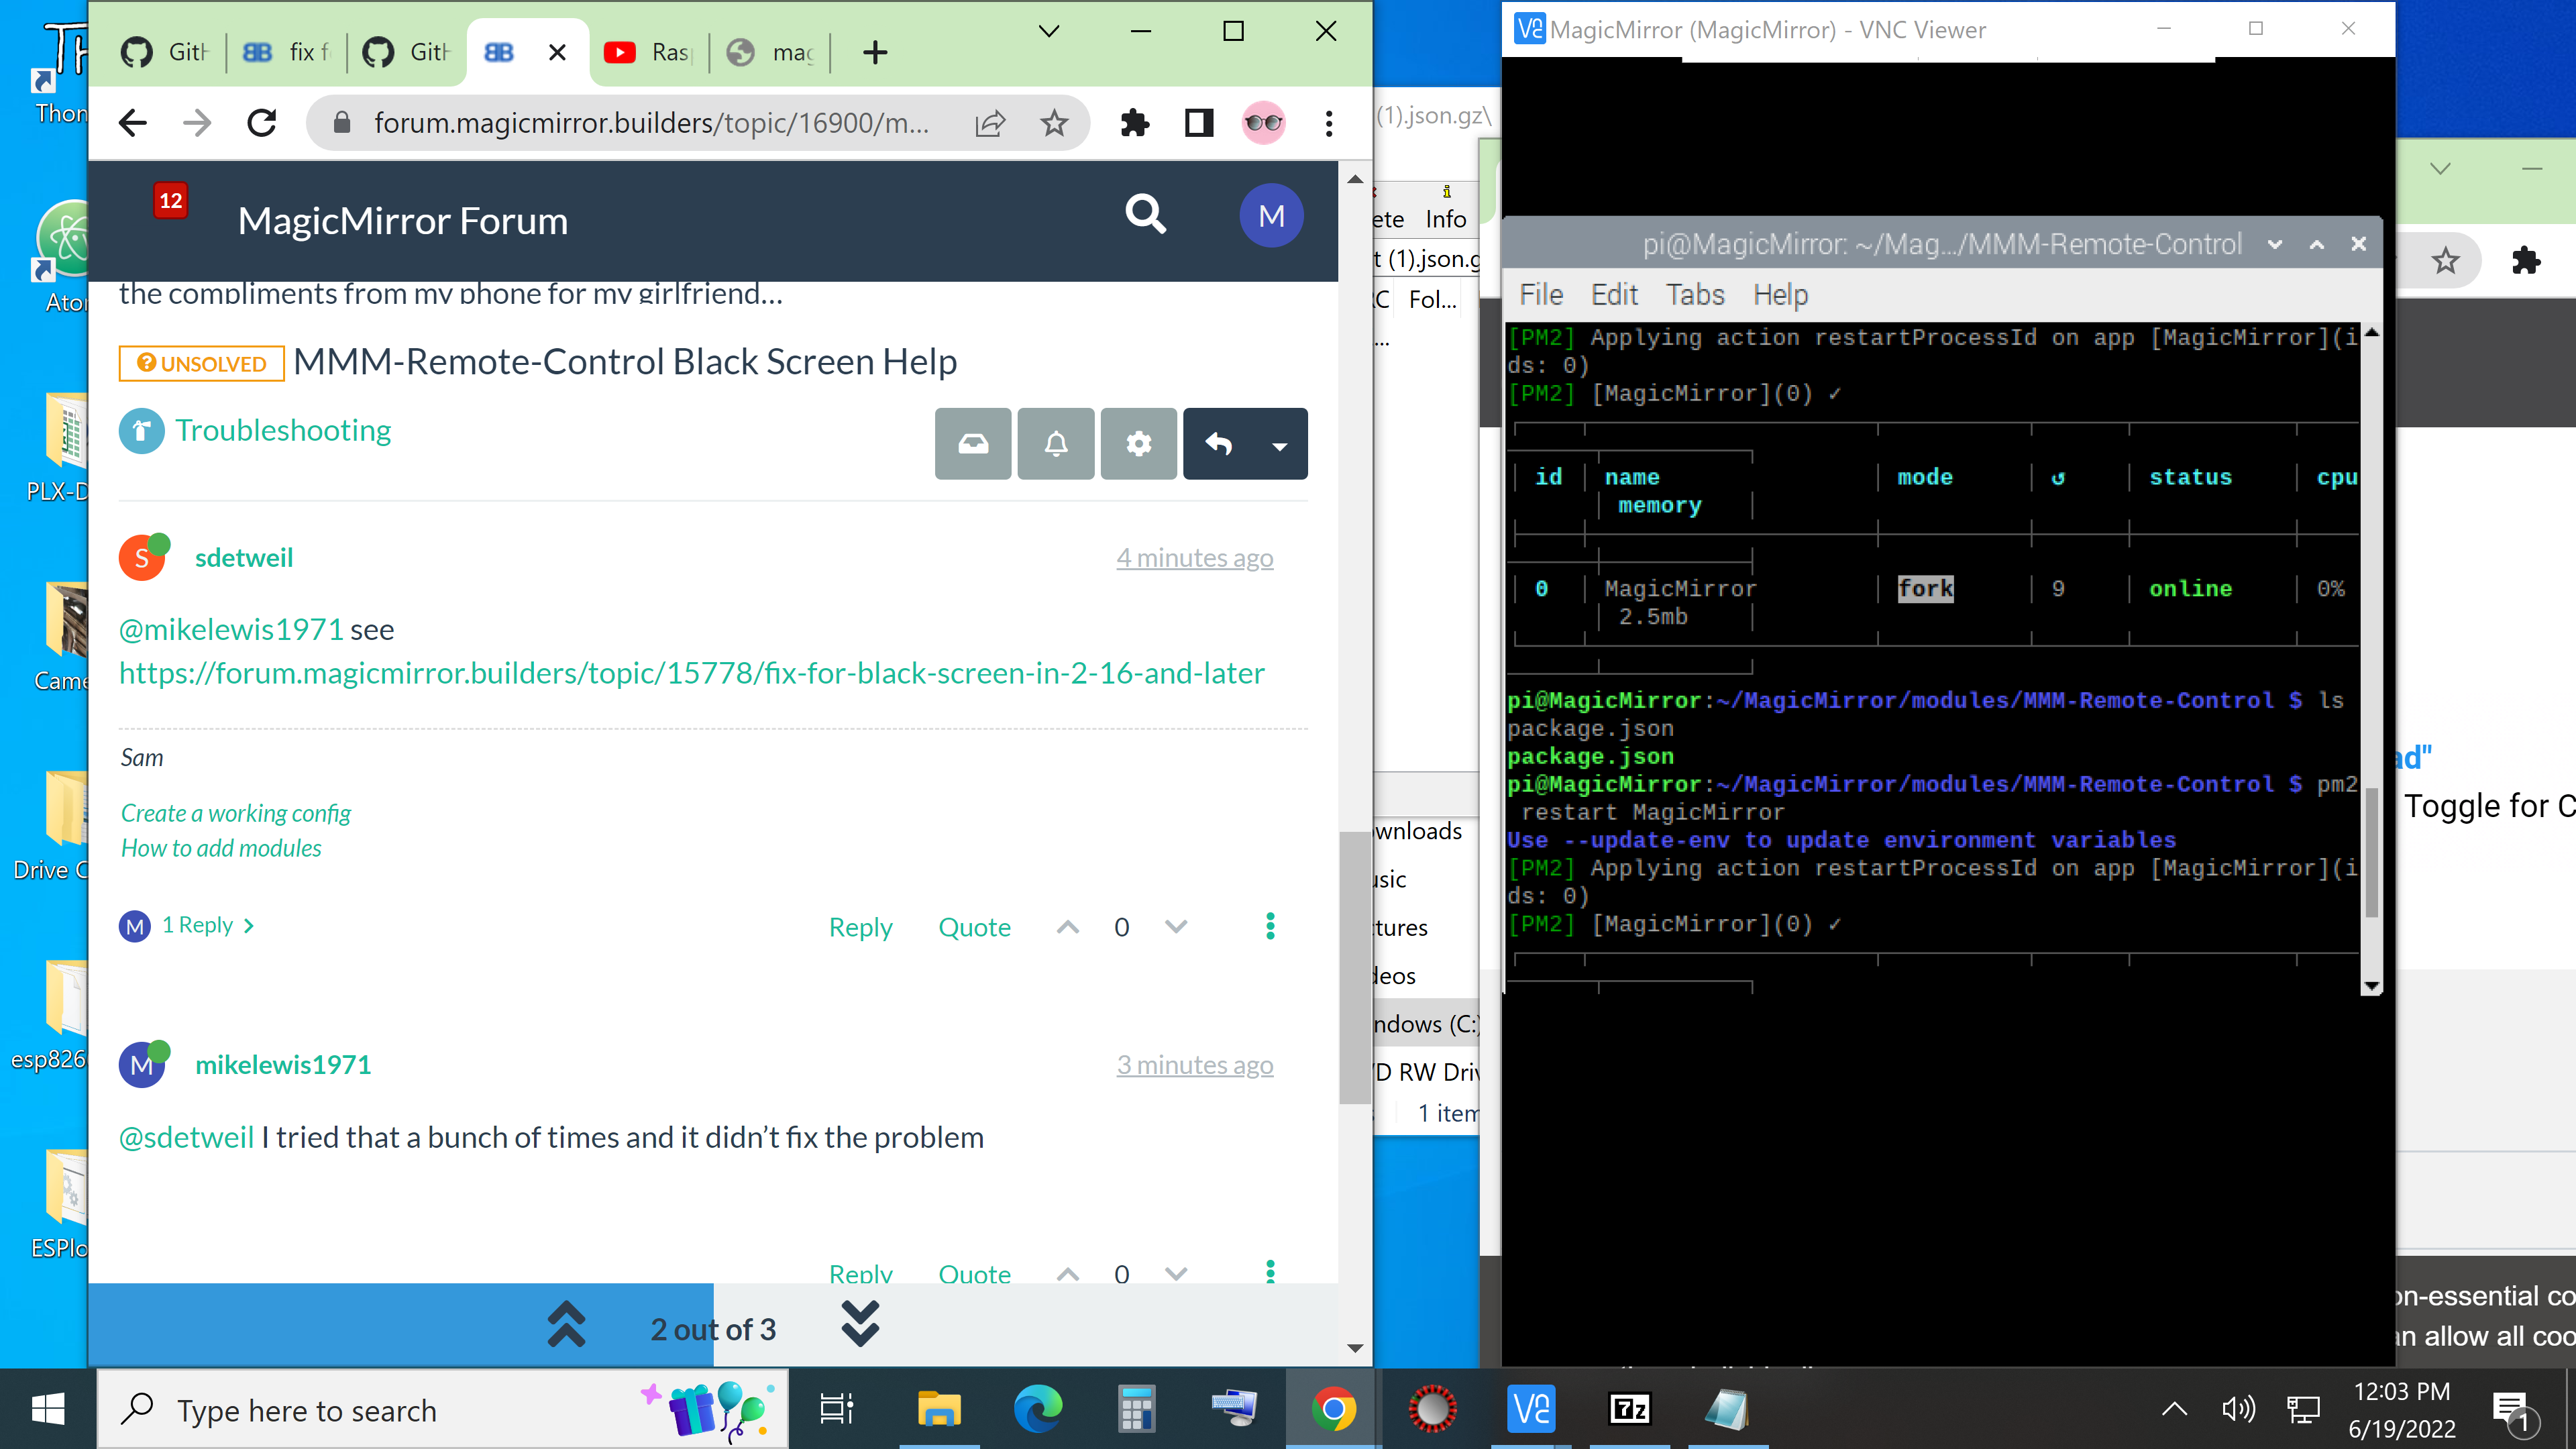Open the notifications badge showing 12

click(171, 201)
